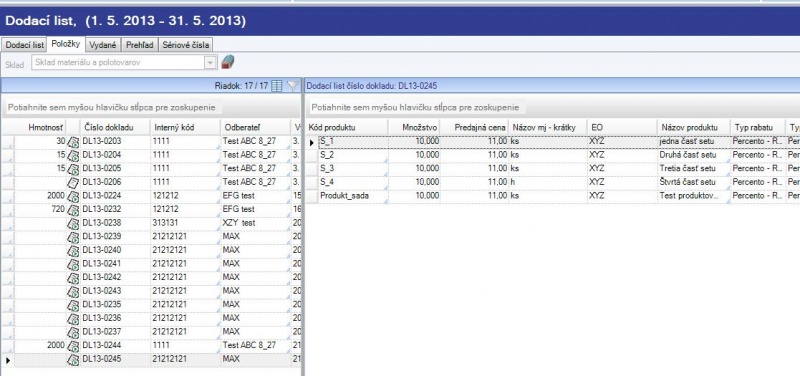The width and height of the screenshot is (800, 376).
Task: Open the Sériové čísla tab
Action: point(186,45)
